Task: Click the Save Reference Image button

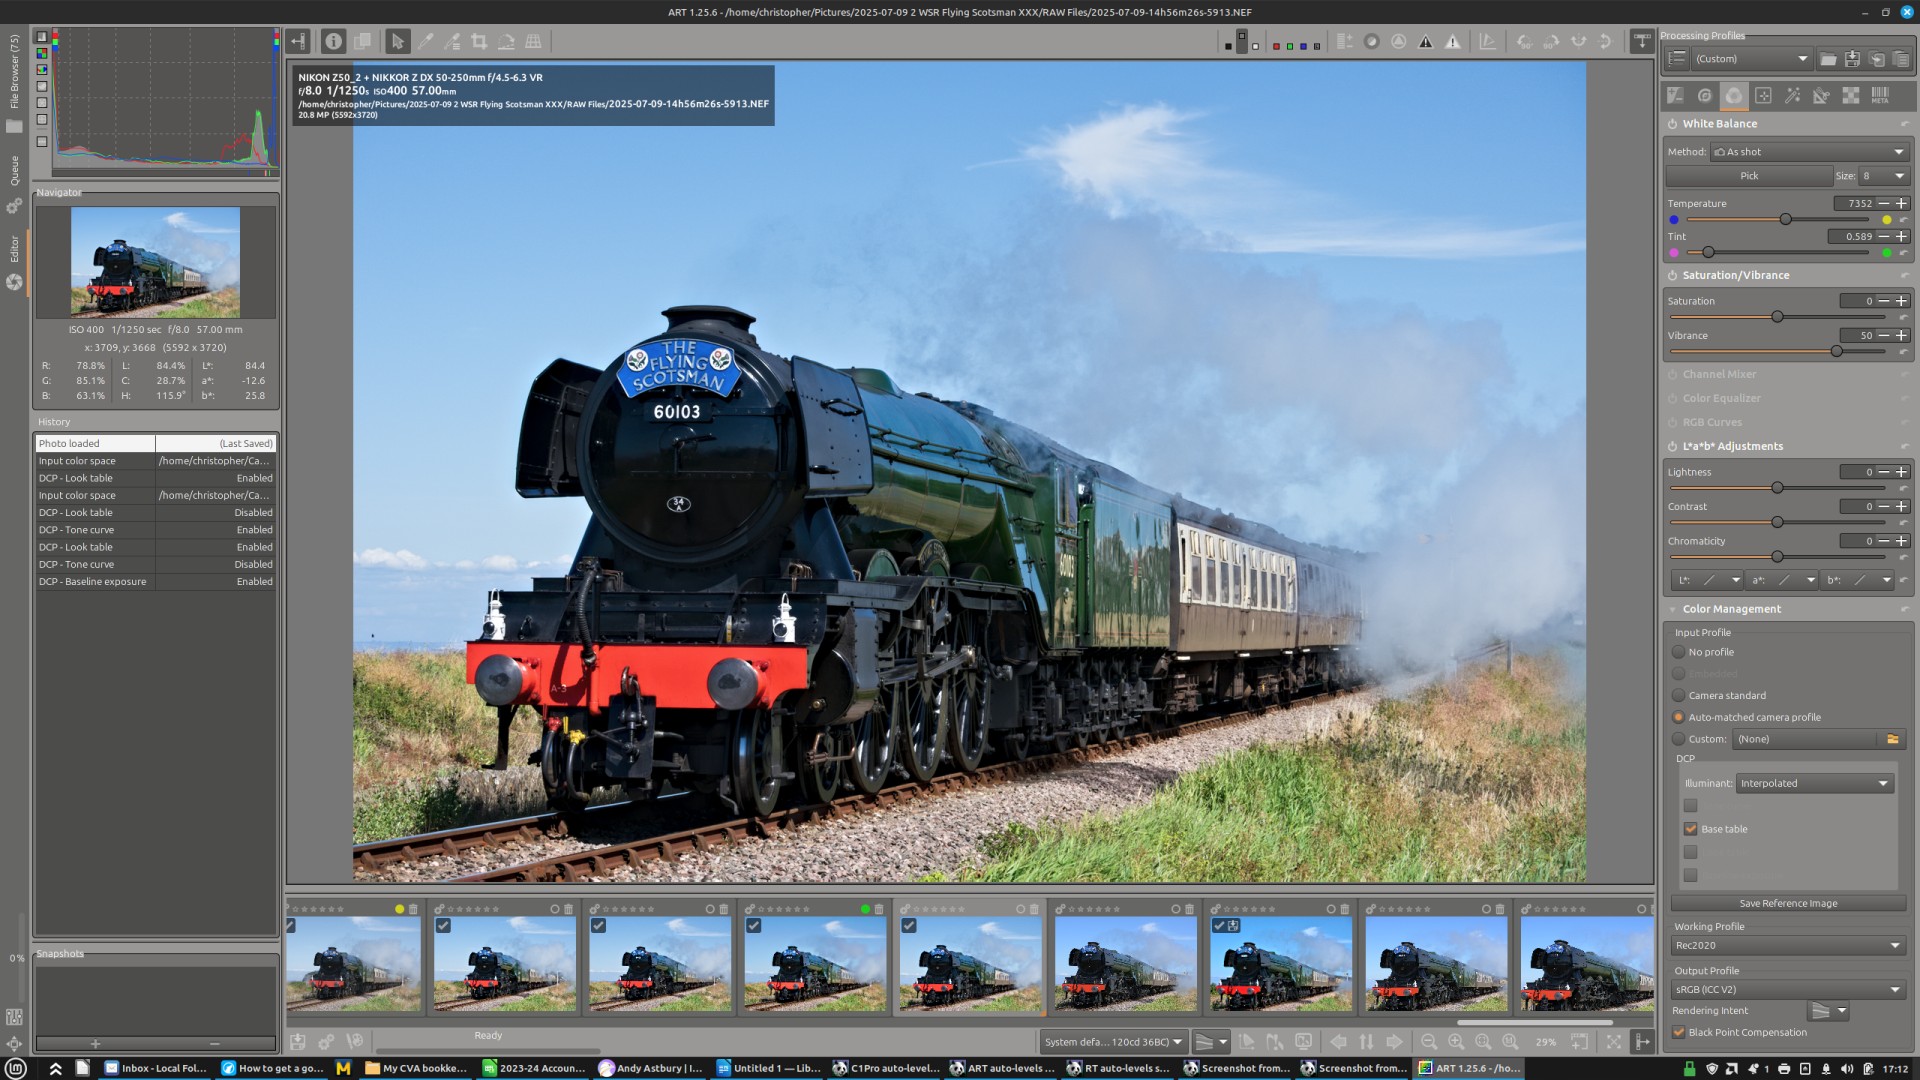Action: pyautogui.click(x=1787, y=903)
